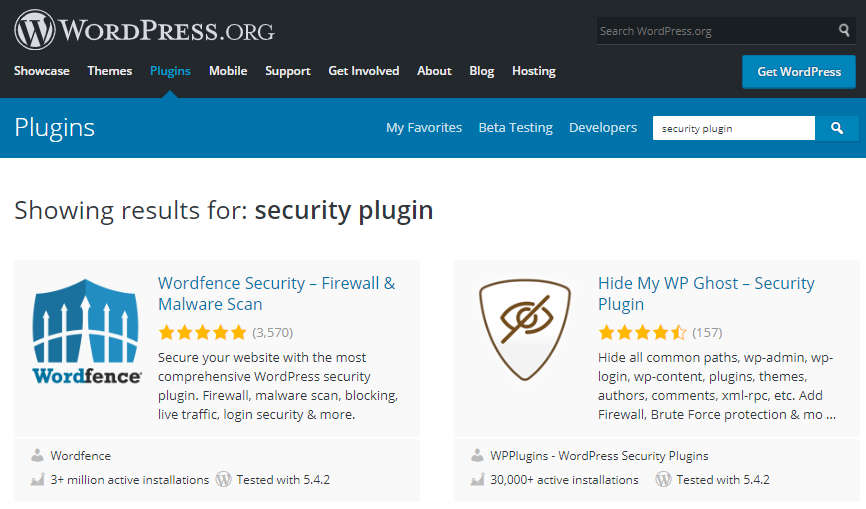Click Wordfence five-star rating
The width and height of the screenshot is (866, 509).
202,332
